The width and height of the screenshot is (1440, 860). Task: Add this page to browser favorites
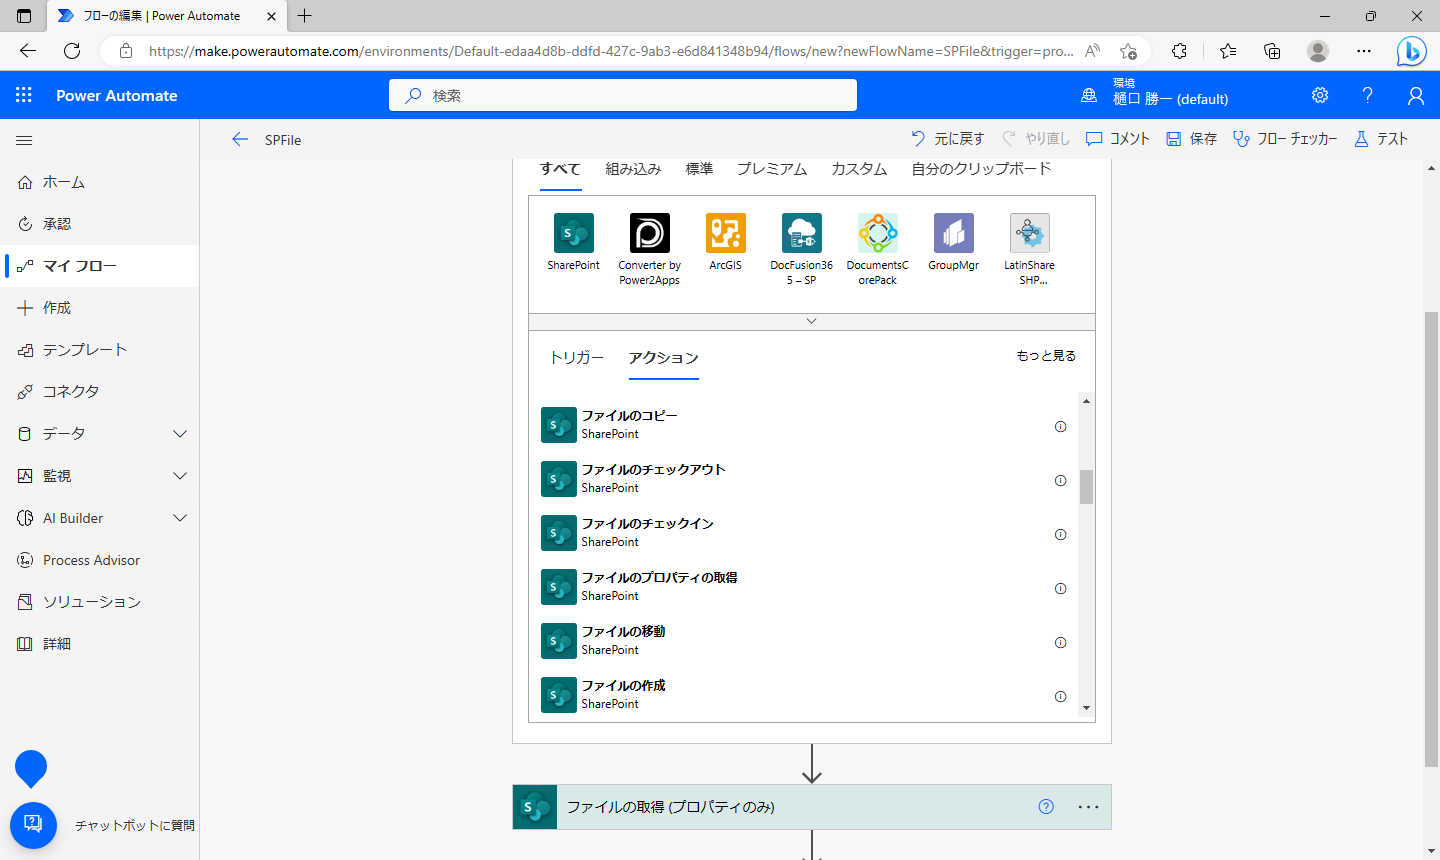point(1128,51)
